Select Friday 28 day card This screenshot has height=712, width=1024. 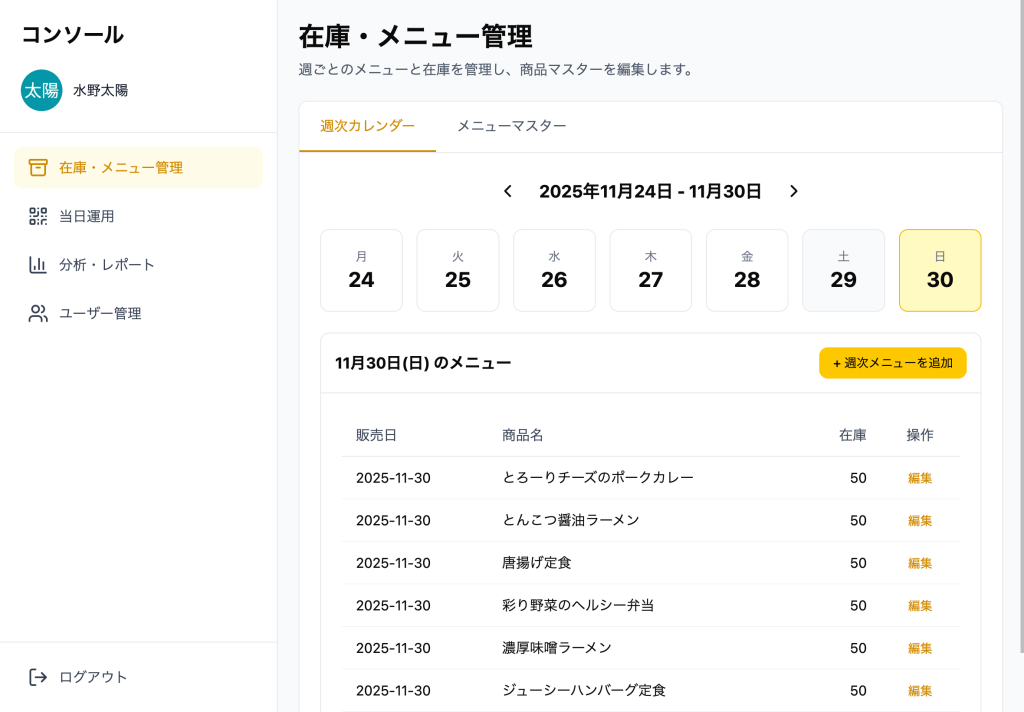(747, 270)
